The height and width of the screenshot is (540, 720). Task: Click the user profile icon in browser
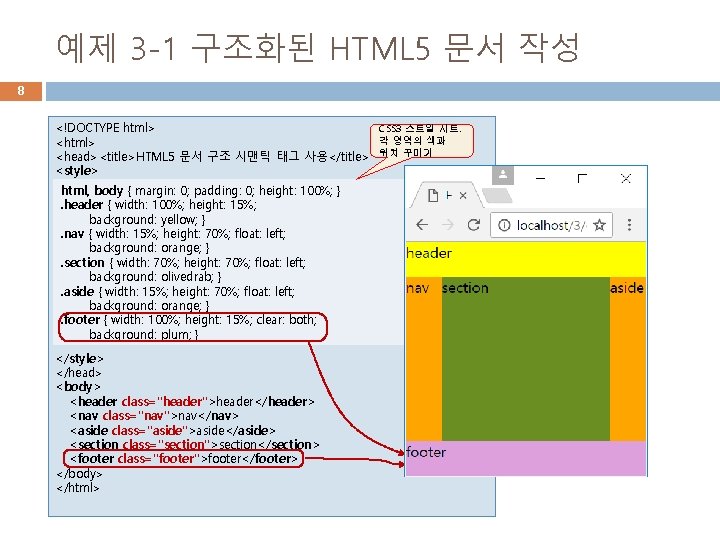(x=503, y=175)
